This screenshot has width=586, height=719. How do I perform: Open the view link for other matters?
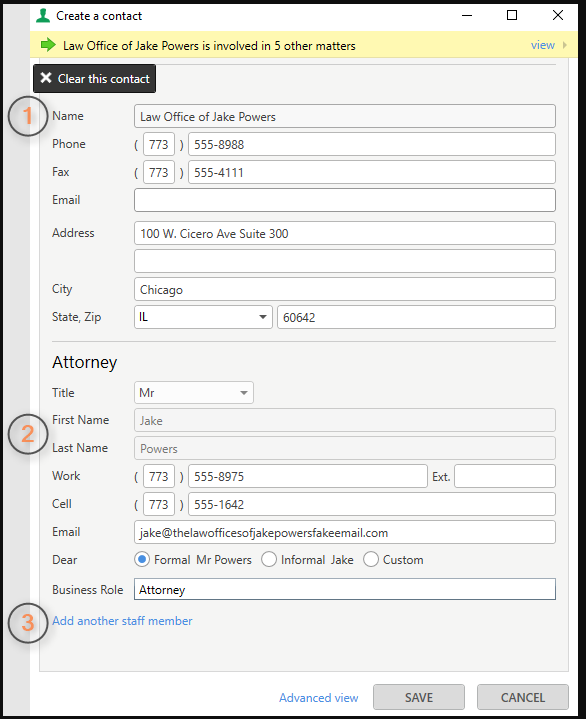click(x=542, y=45)
